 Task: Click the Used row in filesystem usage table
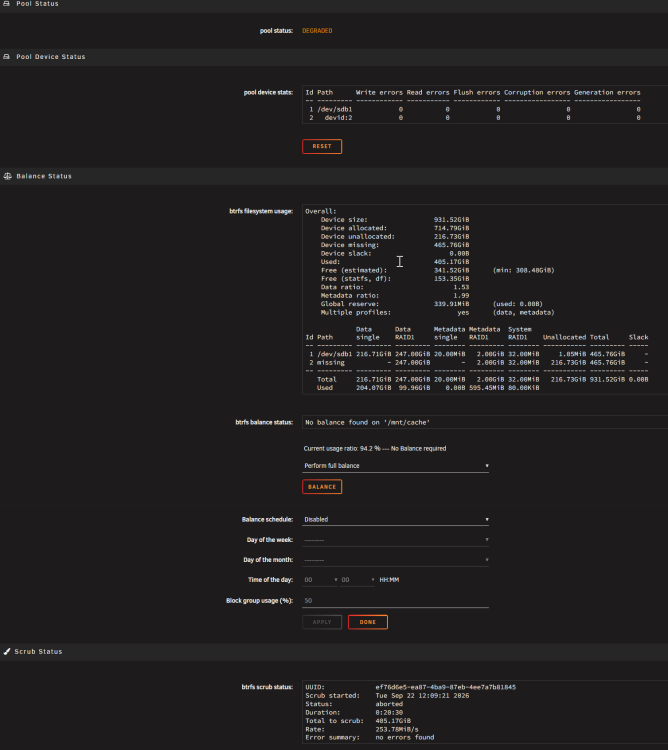click(428, 388)
